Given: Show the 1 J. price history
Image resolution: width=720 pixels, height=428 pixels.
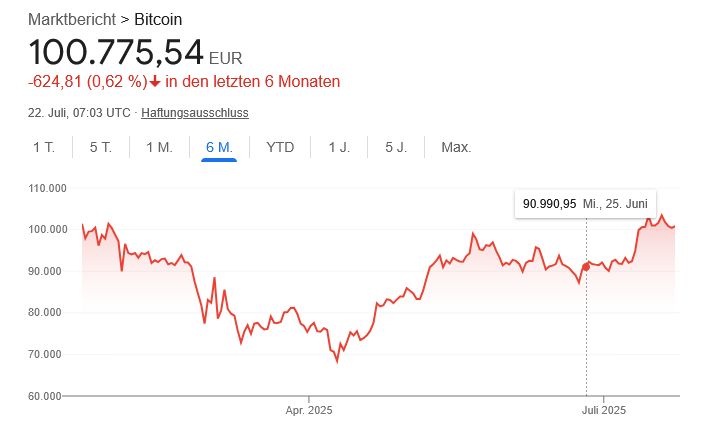Looking at the screenshot, I should [339, 147].
